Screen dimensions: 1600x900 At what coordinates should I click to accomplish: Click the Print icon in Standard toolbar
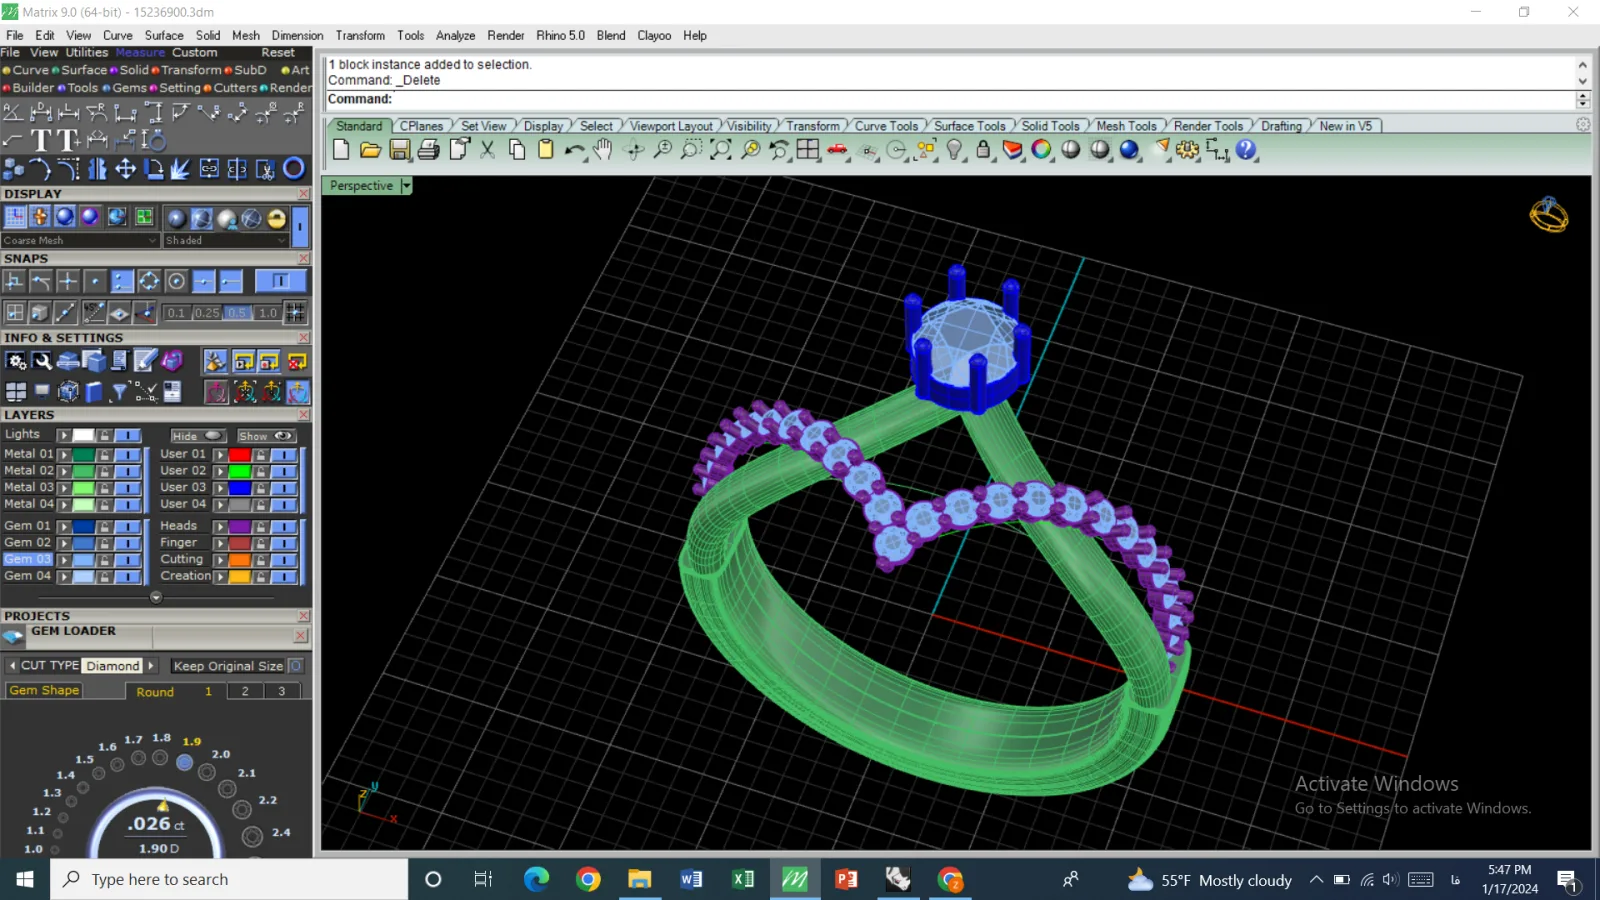(428, 150)
